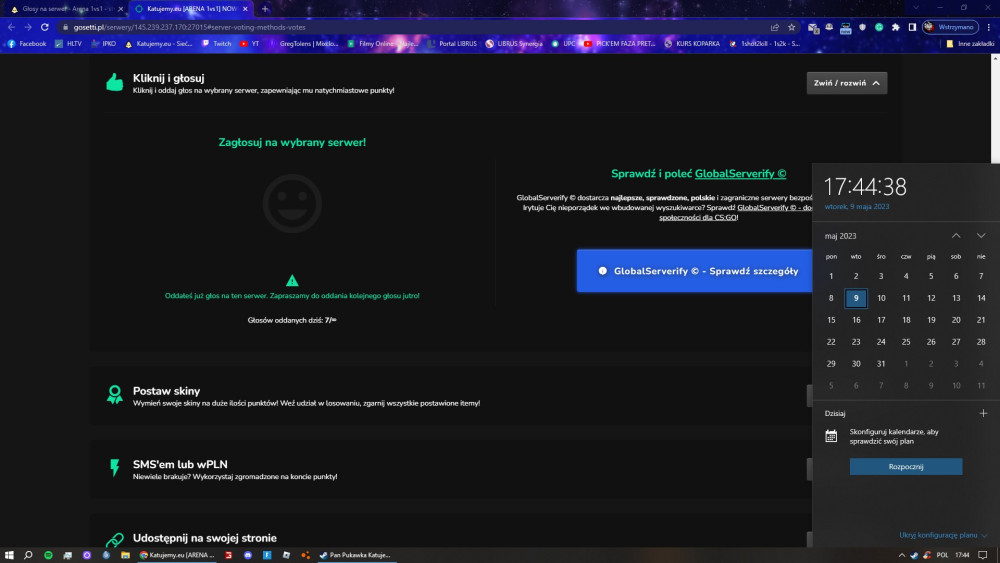Screen dimensions: 1000x563
Task: Click the lightning bolt SMS icon
Action: [x=115, y=467]
